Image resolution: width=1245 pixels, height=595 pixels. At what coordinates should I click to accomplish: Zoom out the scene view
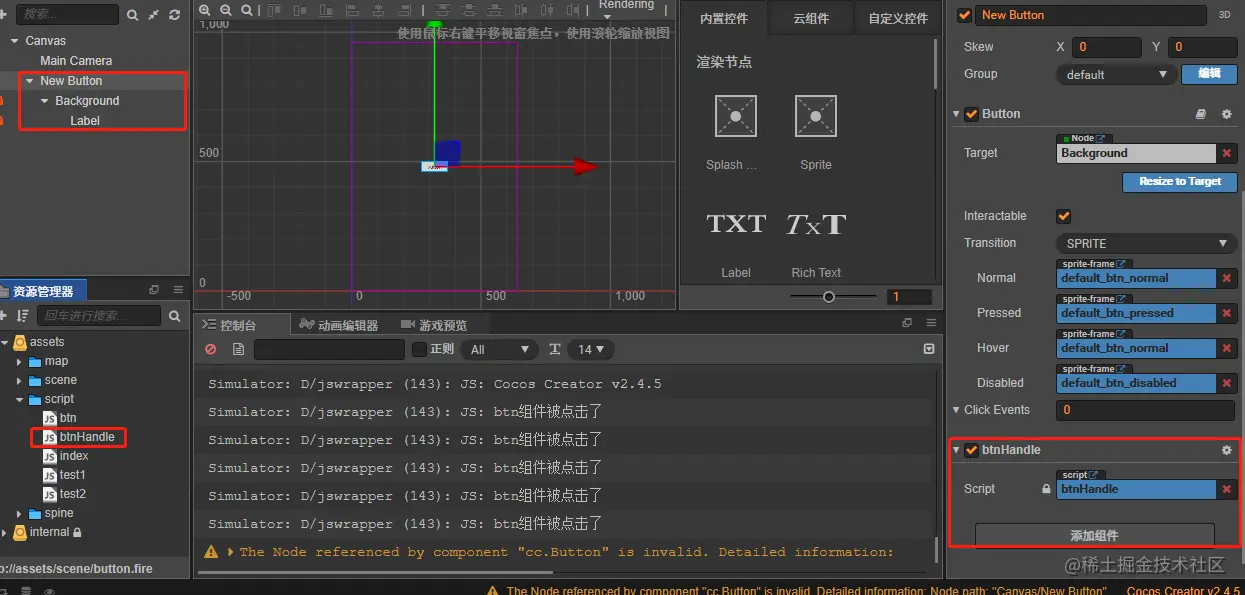click(x=226, y=10)
